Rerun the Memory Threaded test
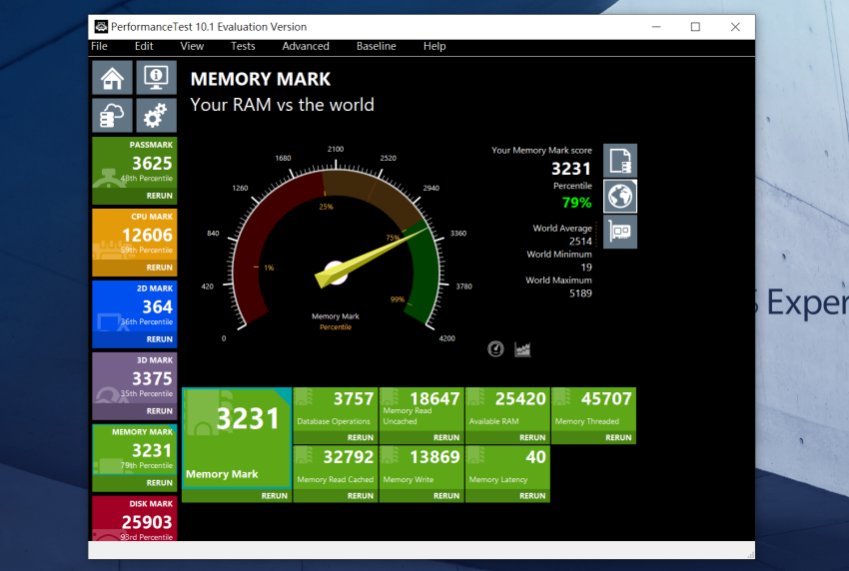 click(x=618, y=437)
